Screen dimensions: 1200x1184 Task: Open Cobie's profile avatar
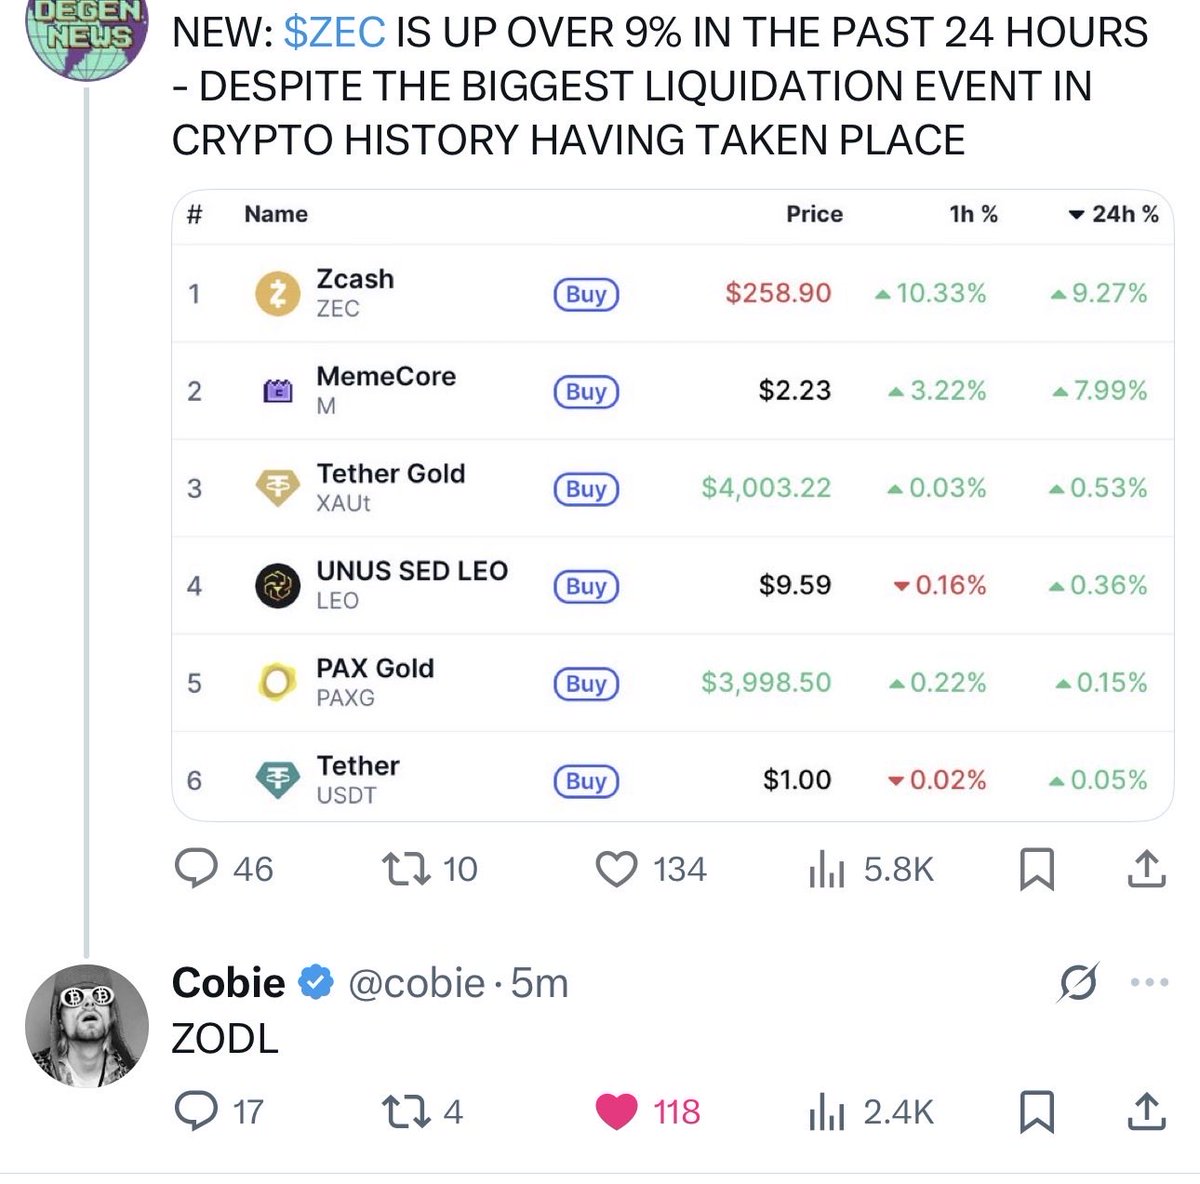(x=86, y=1025)
